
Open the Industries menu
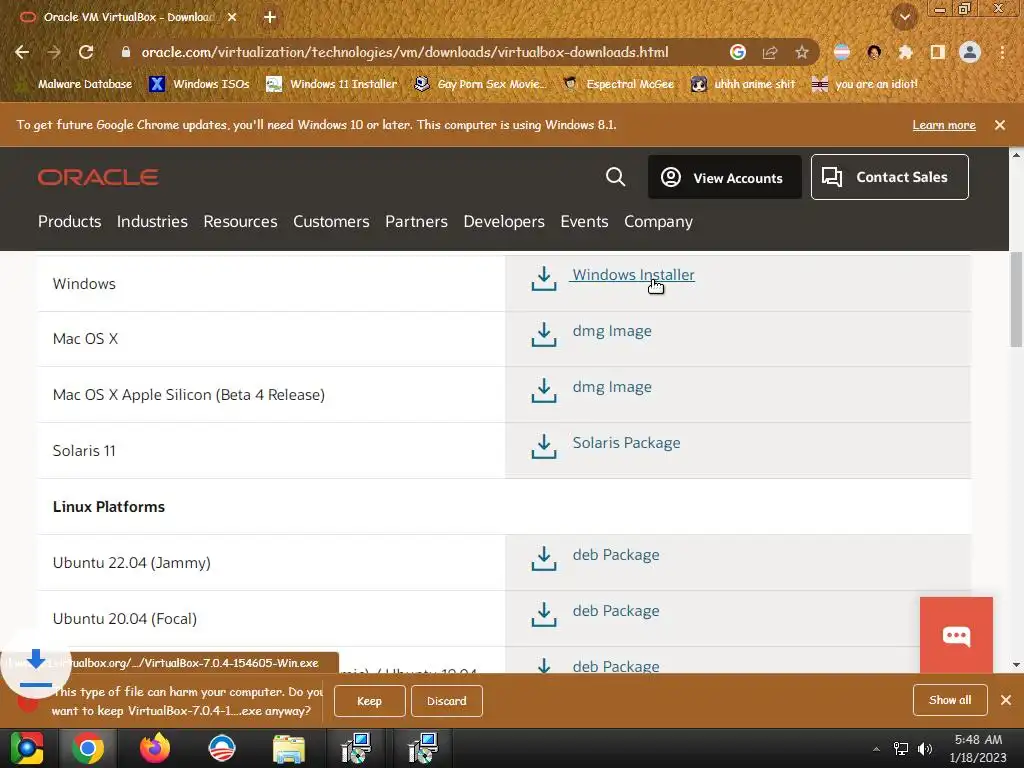tap(152, 221)
